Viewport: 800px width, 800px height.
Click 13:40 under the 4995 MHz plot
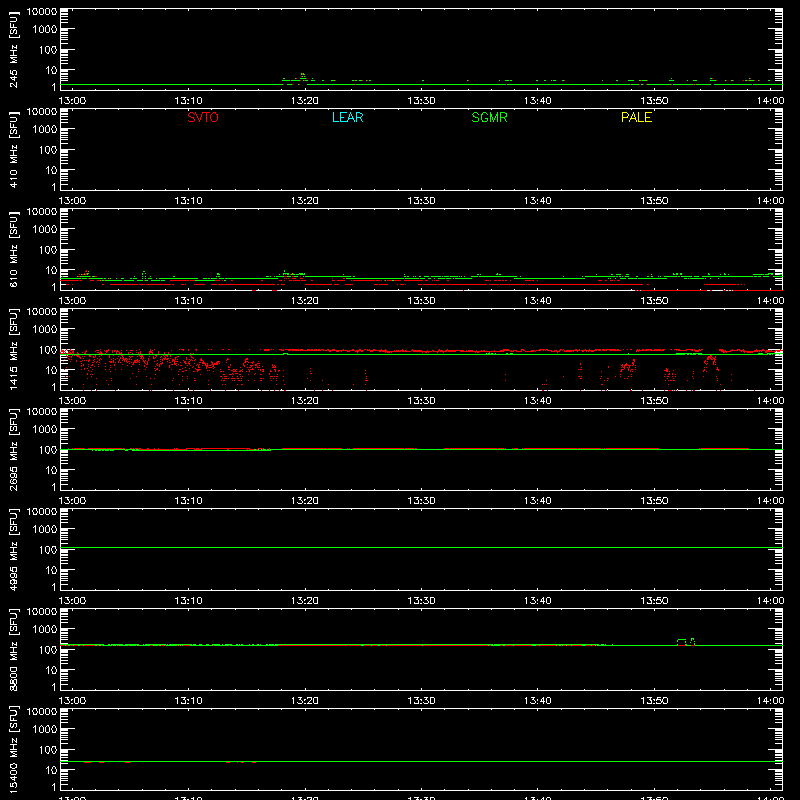tap(537, 601)
